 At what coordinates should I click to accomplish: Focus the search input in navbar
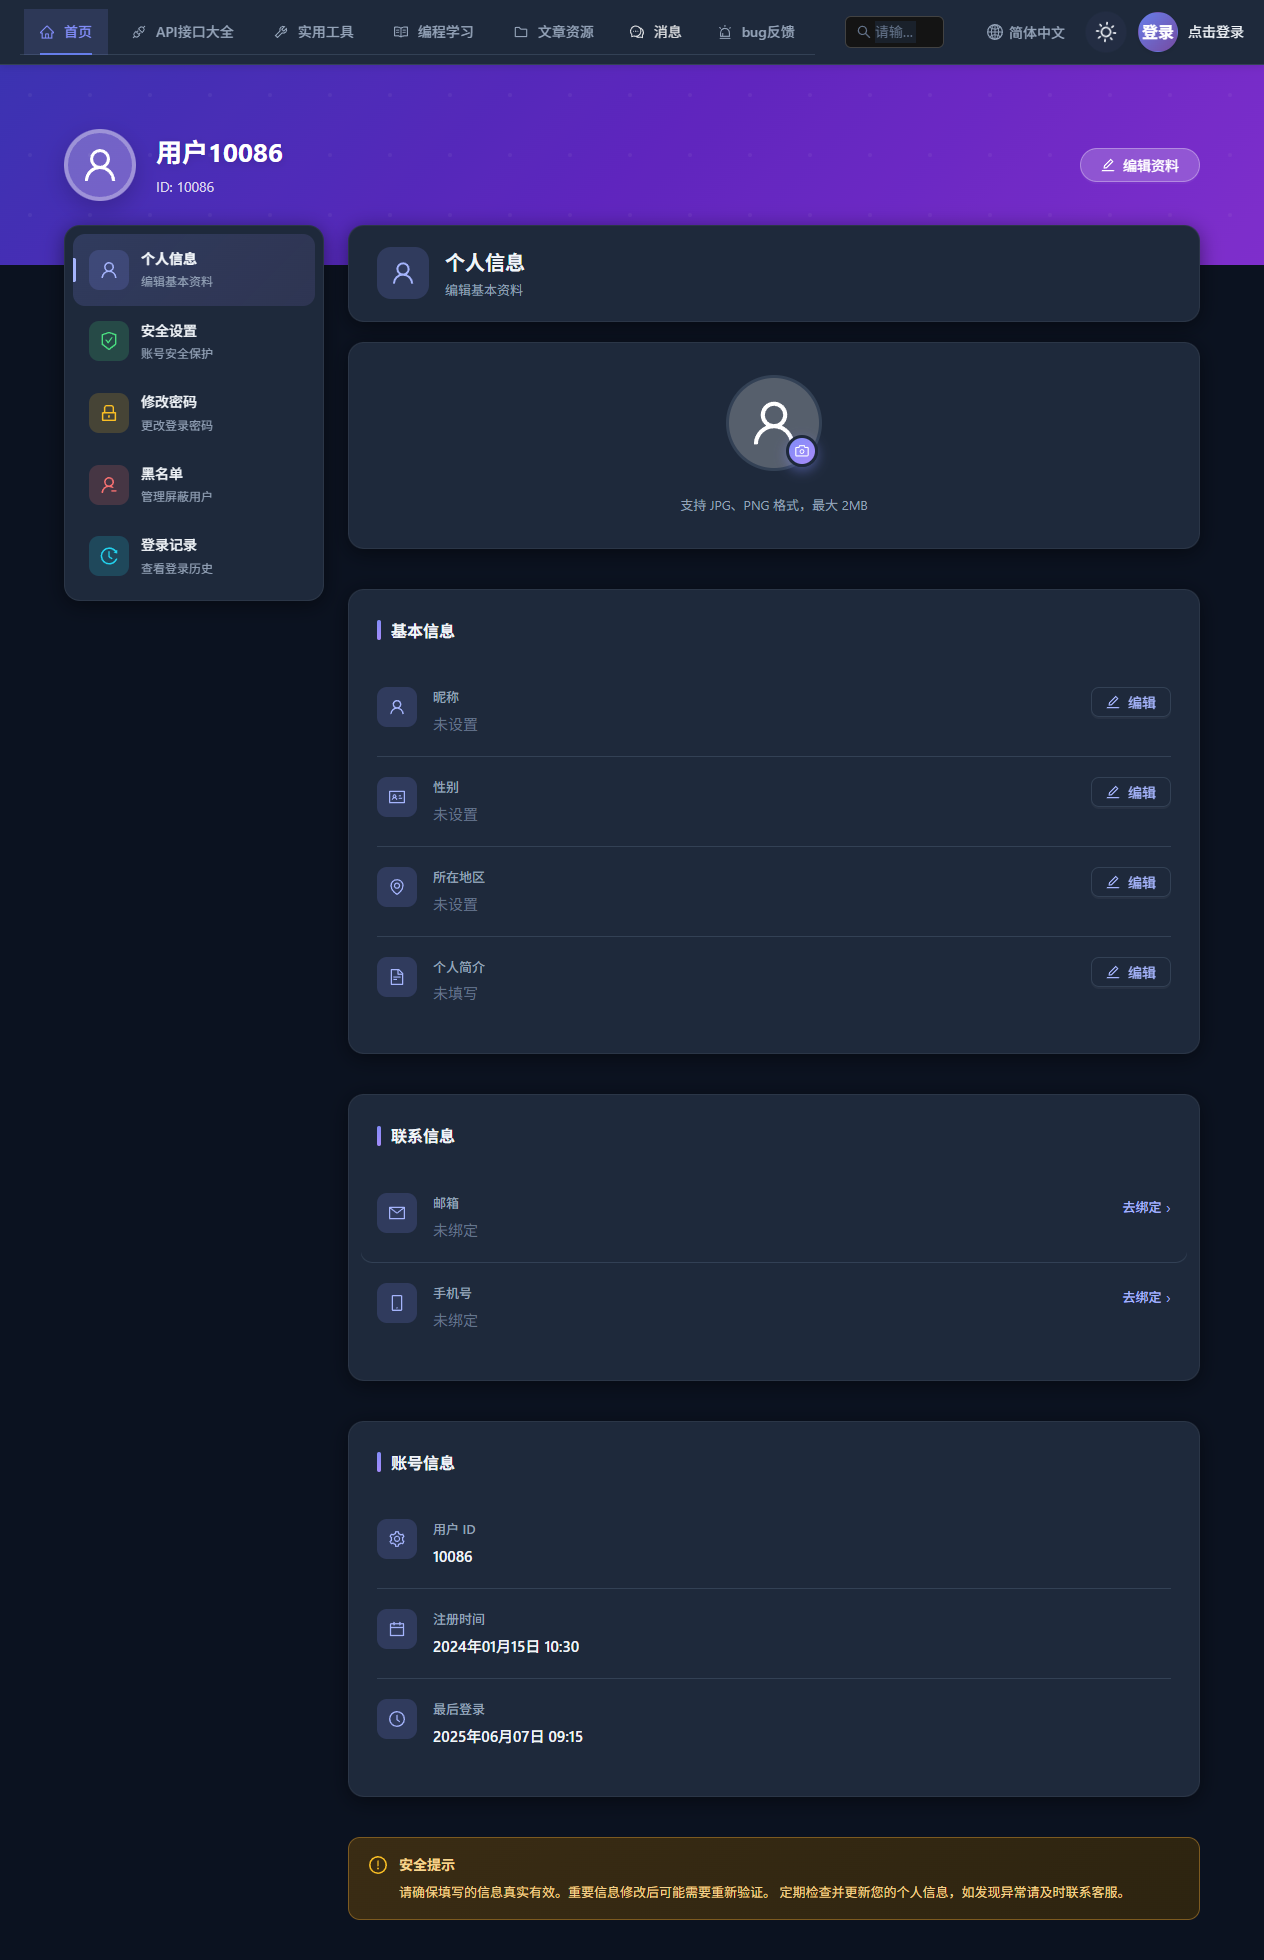(x=894, y=32)
